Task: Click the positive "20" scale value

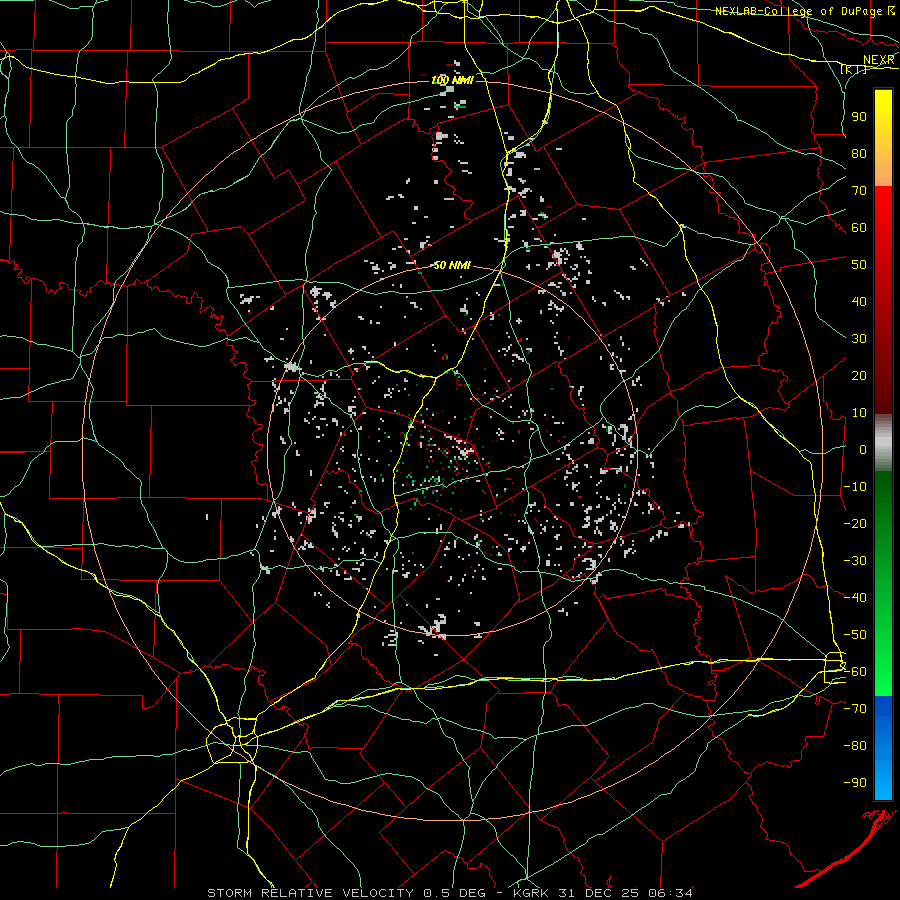Action: pyautogui.click(x=859, y=375)
